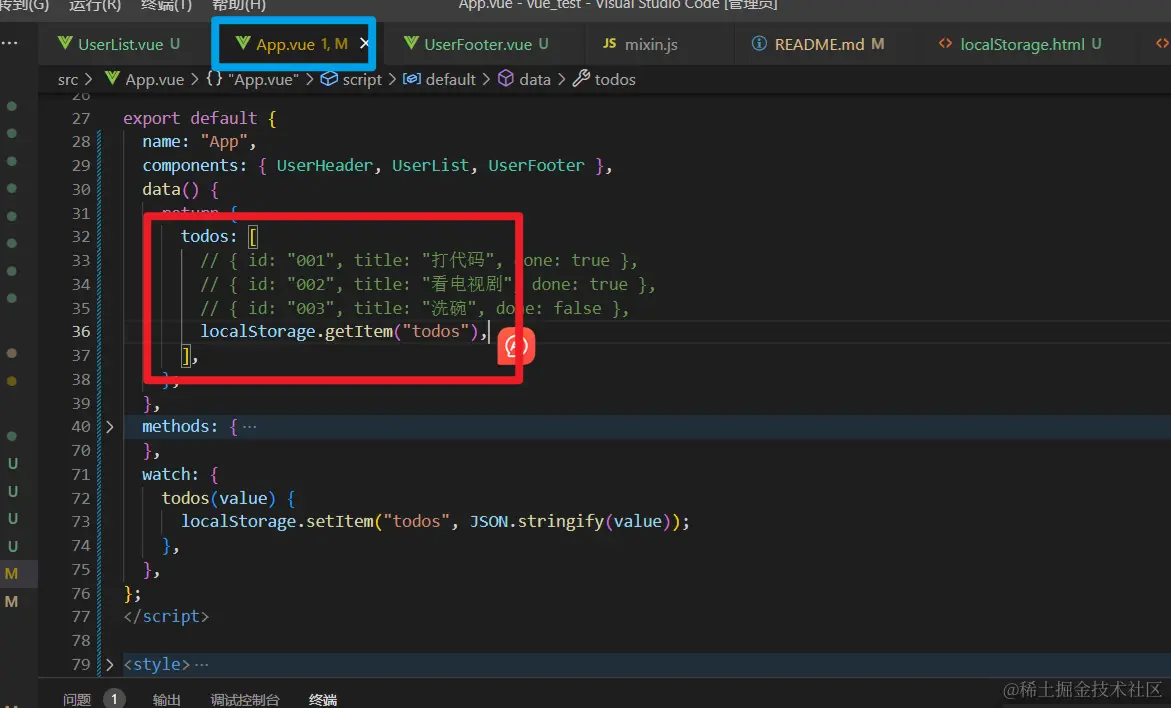
Task: Open the data breadcrumb
Action: (535, 79)
